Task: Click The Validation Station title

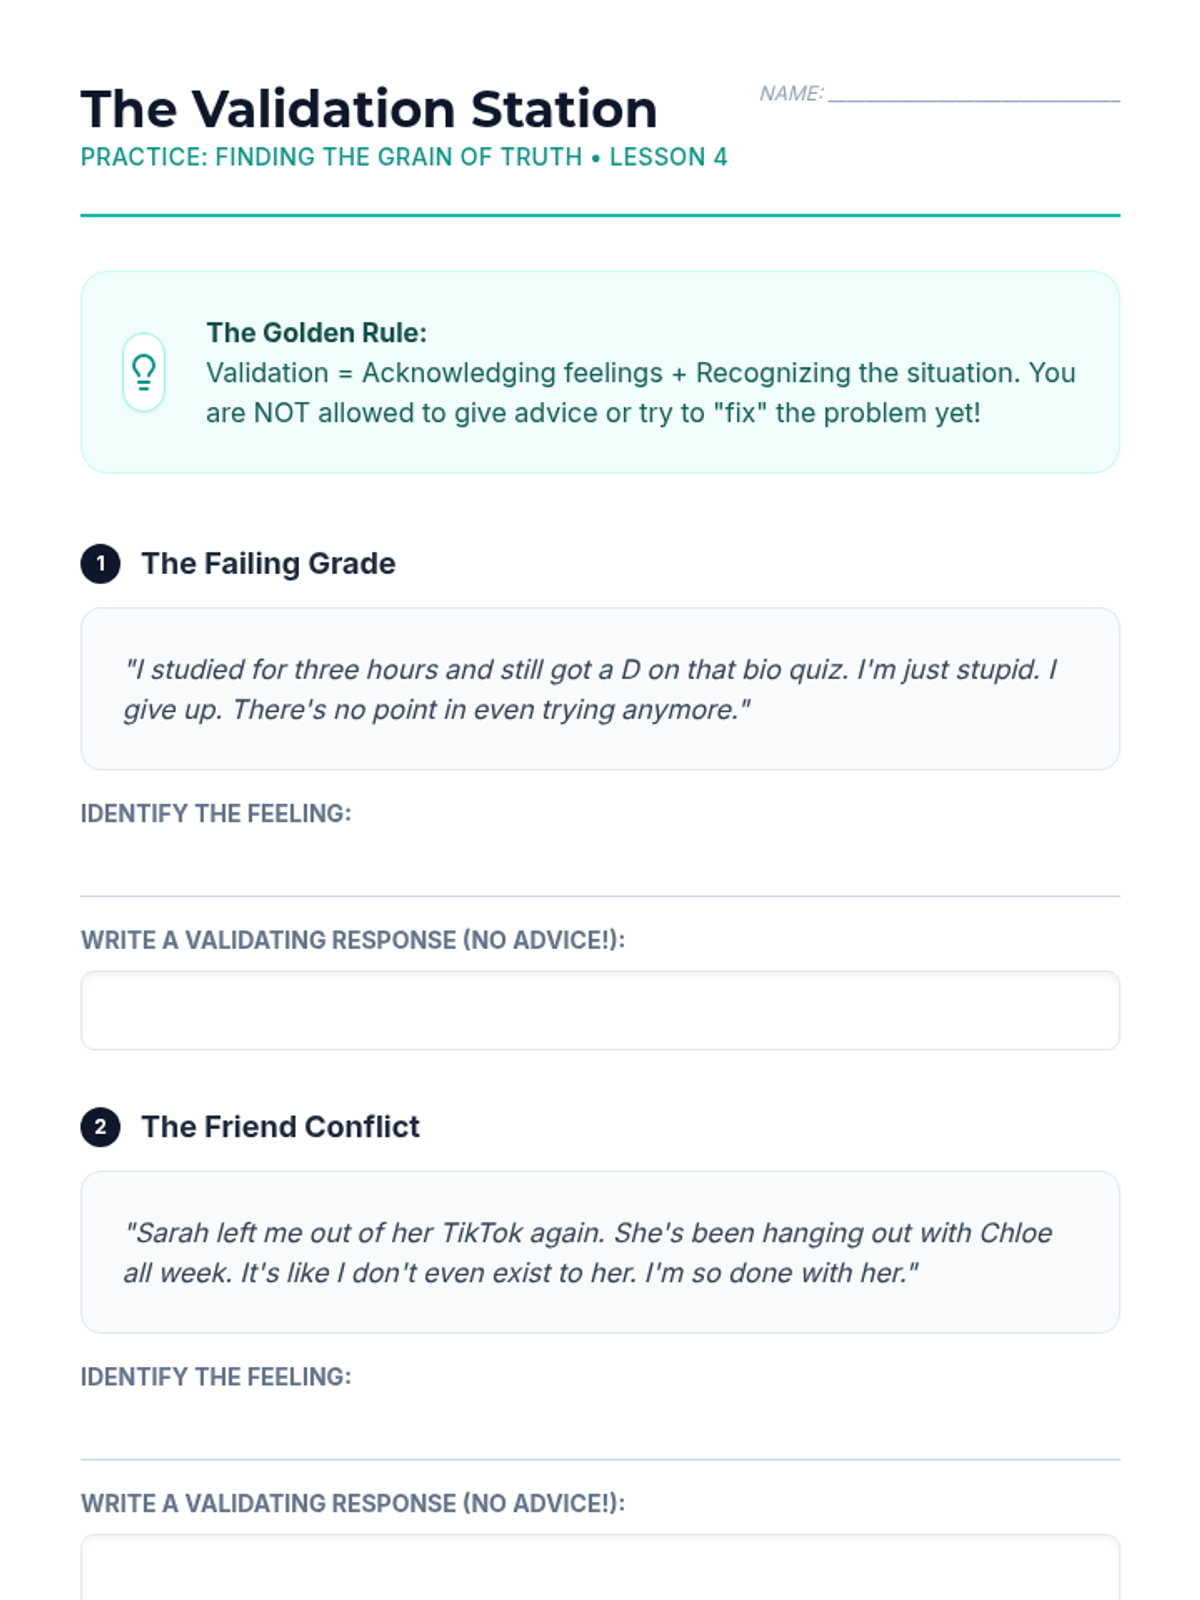Action: coord(369,109)
